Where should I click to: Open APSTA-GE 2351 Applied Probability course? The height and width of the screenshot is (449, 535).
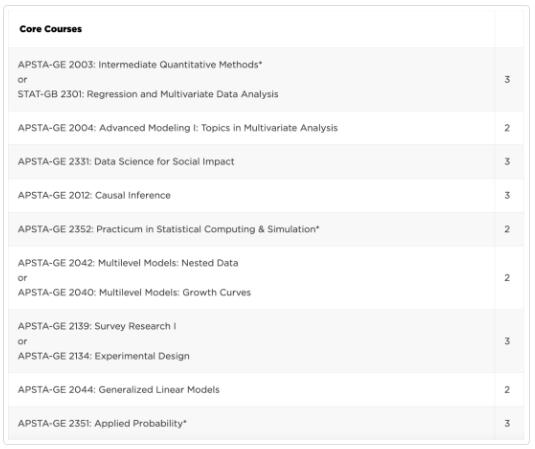102,423
